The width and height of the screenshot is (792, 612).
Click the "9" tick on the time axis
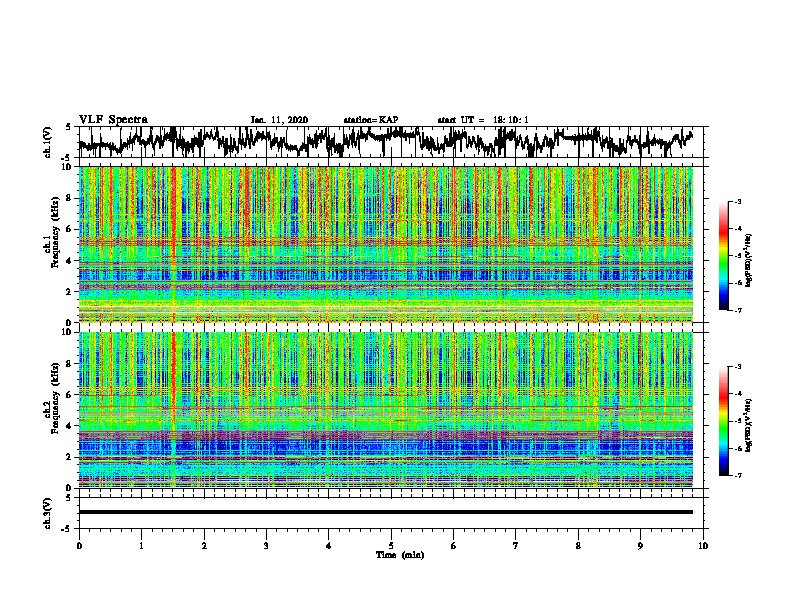coord(640,546)
